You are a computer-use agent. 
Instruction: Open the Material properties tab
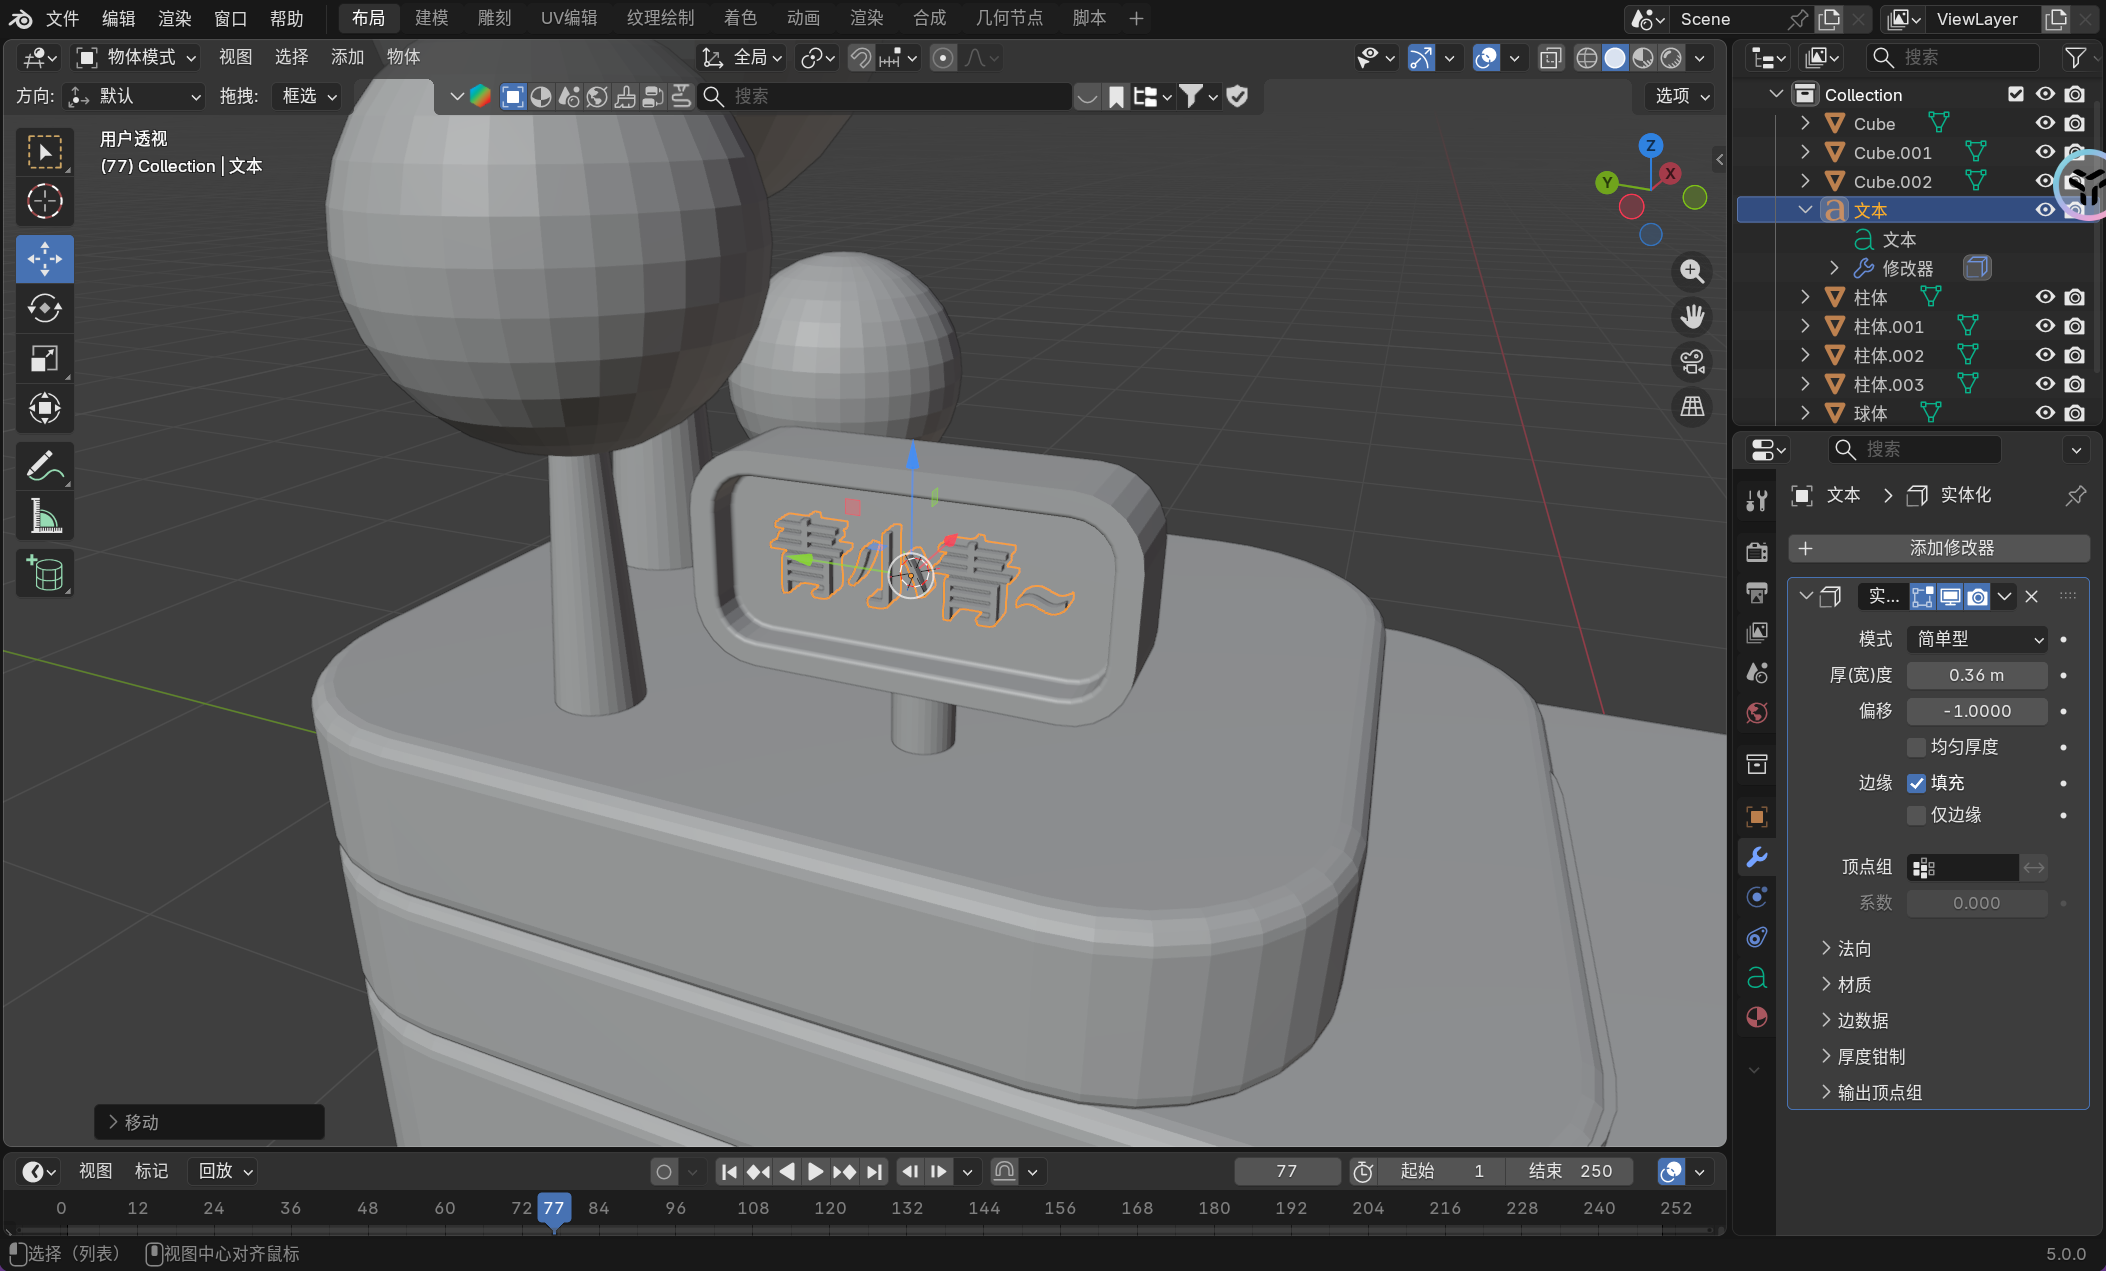[x=1756, y=1017]
